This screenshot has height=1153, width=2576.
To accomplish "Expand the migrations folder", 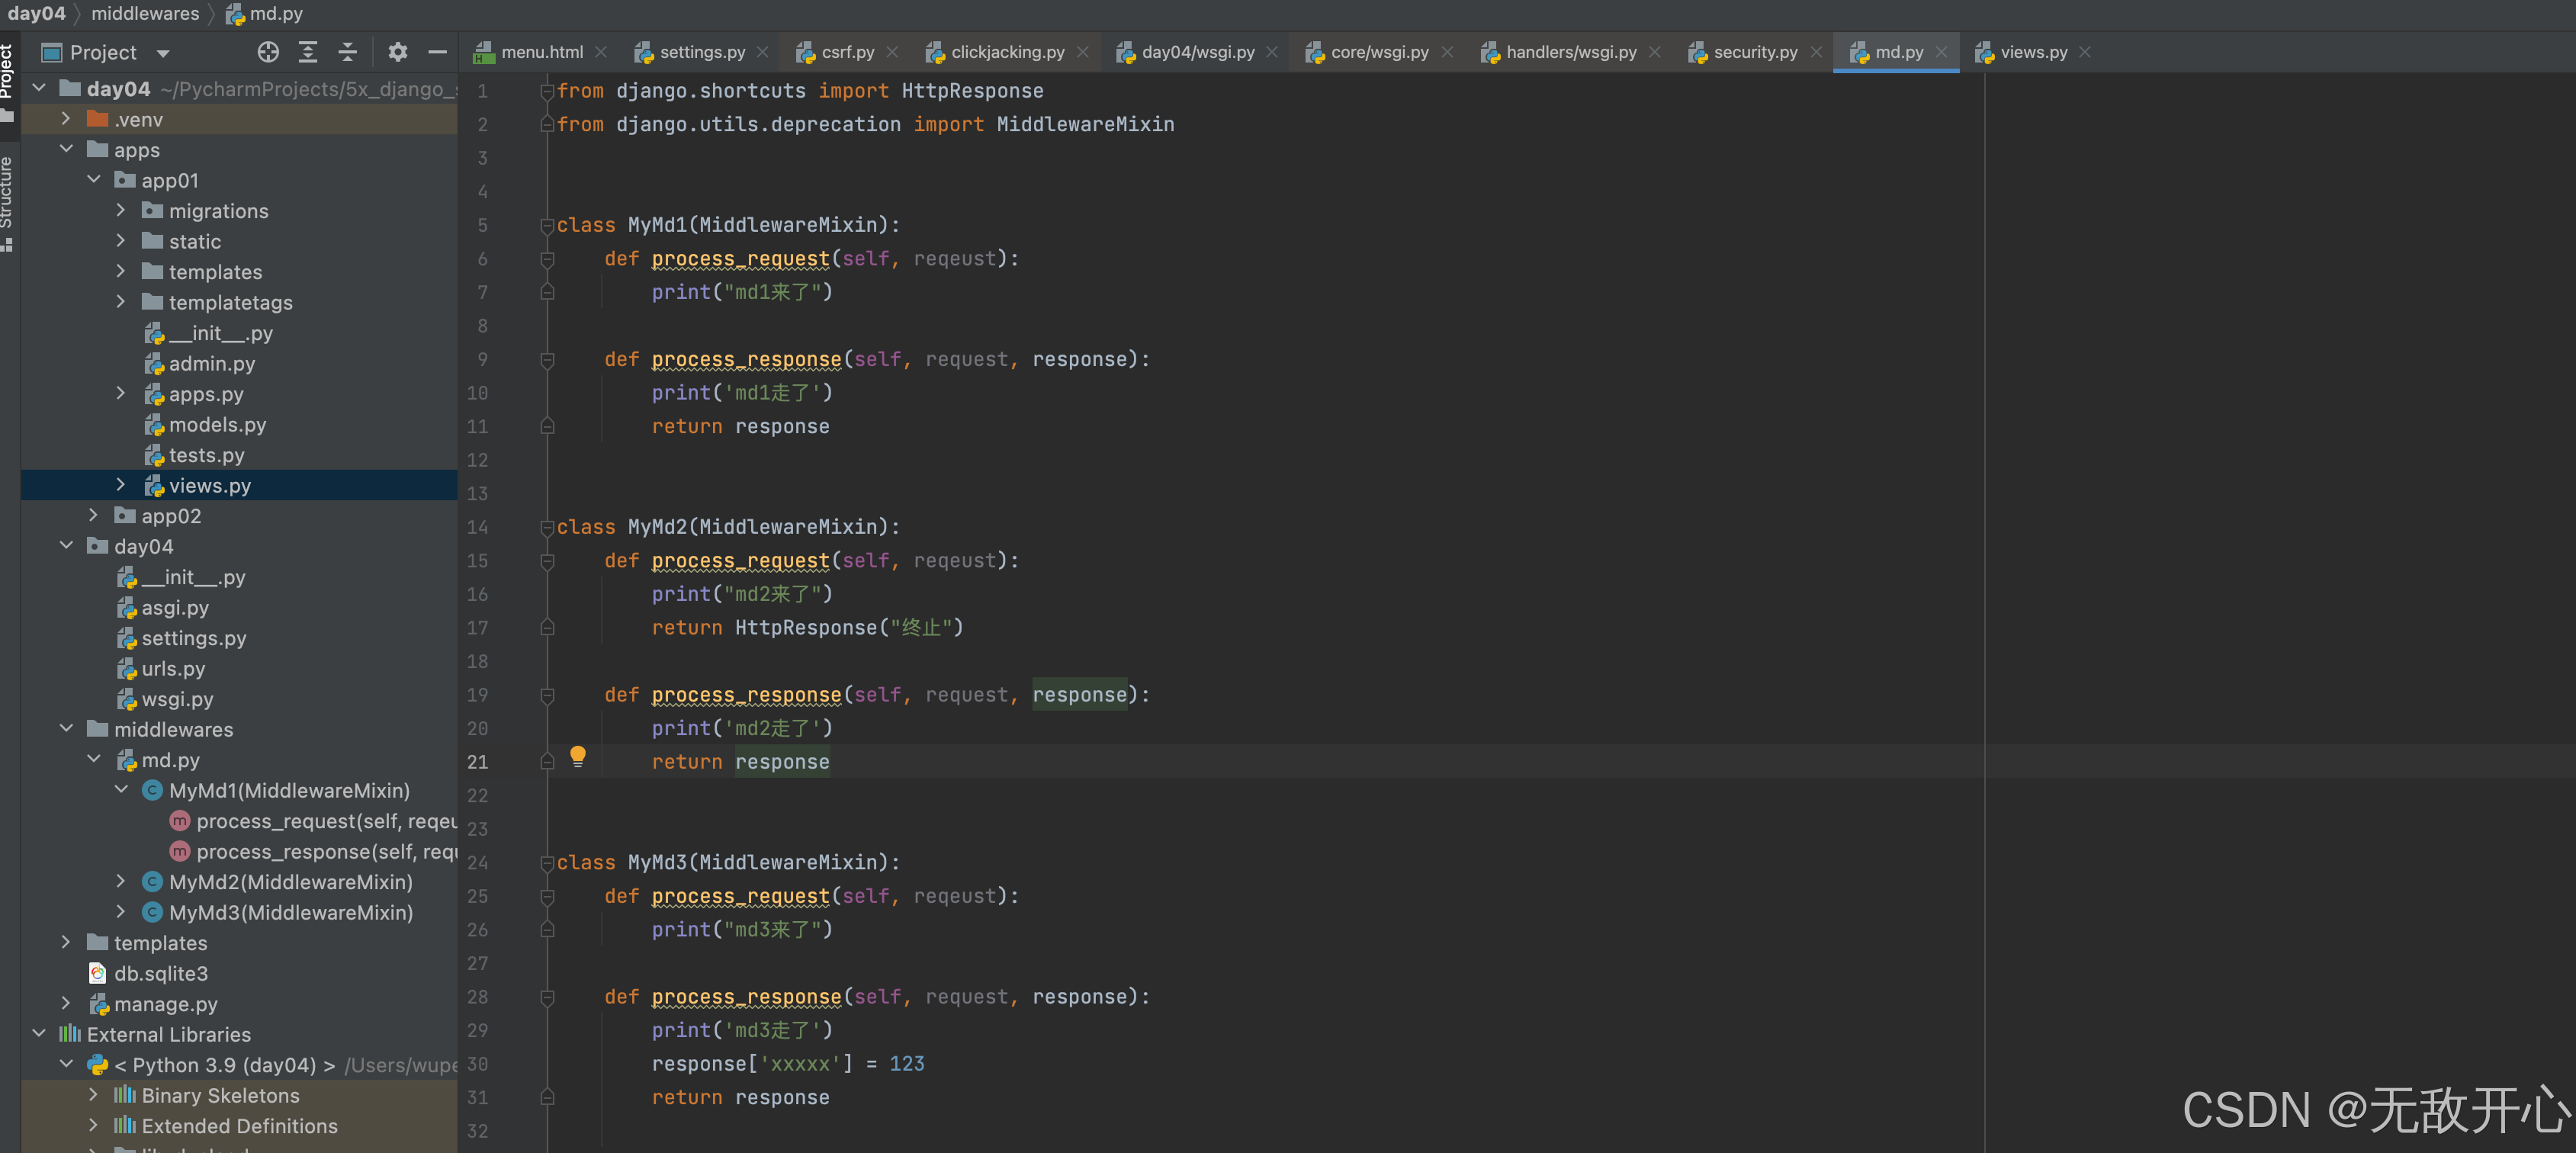I will 121,210.
